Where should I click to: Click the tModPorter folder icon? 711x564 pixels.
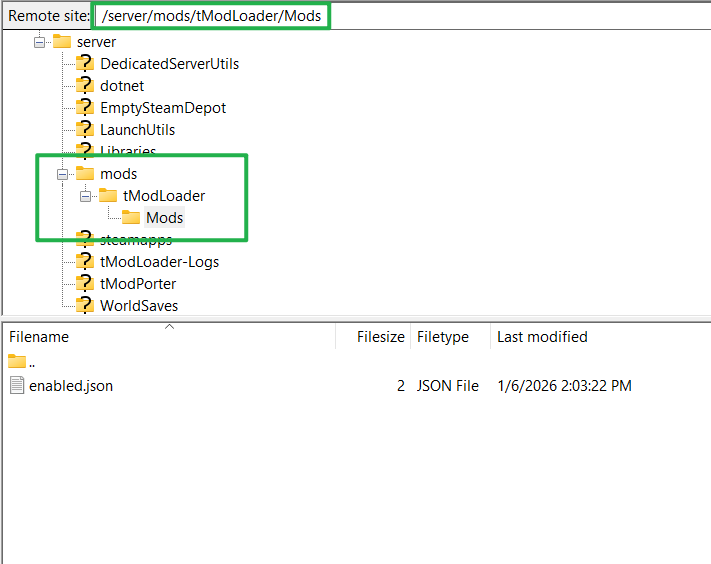(x=85, y=283)
